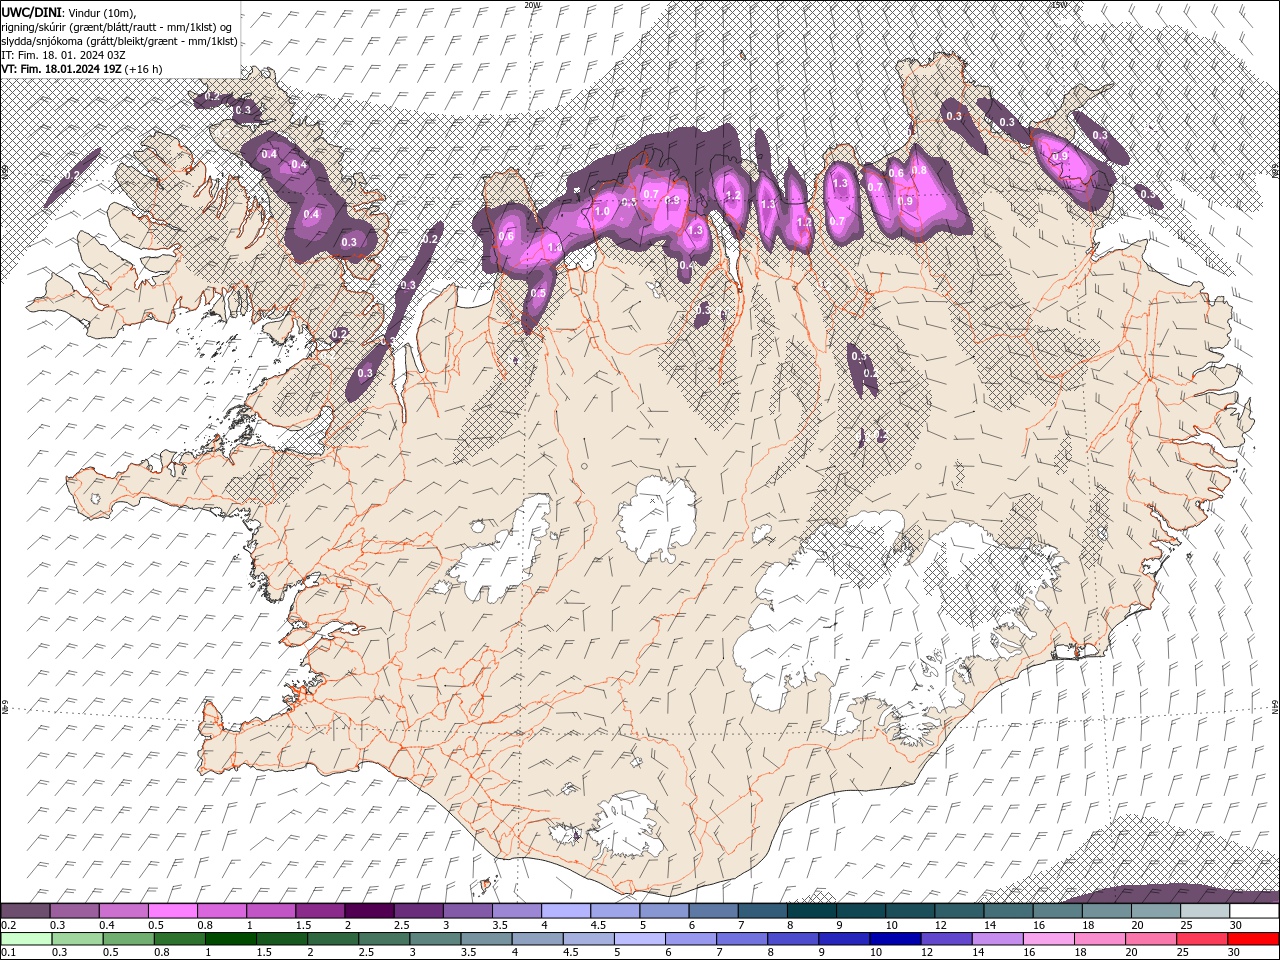This screenshot has height=960, width=1280.
Task: Select the light grey 25 swatch in the snow legend
Action: click(x=1204, y=911)
